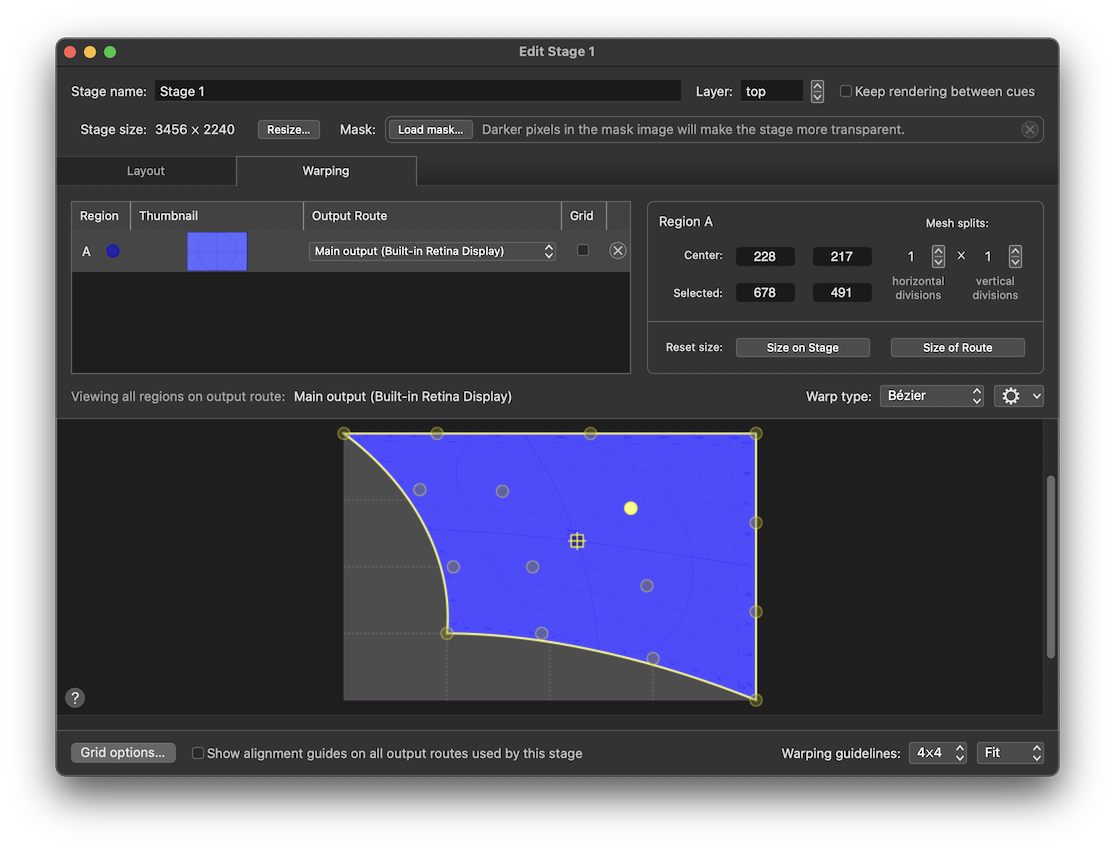Screen dimensions: 1115x850
Task: Enable alignment guides on all output routes
Action: pos(197,753)
